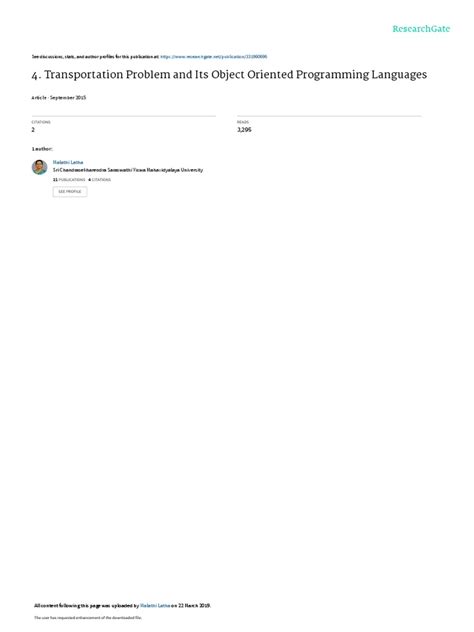Click the 1 author heading

(42, 149)
